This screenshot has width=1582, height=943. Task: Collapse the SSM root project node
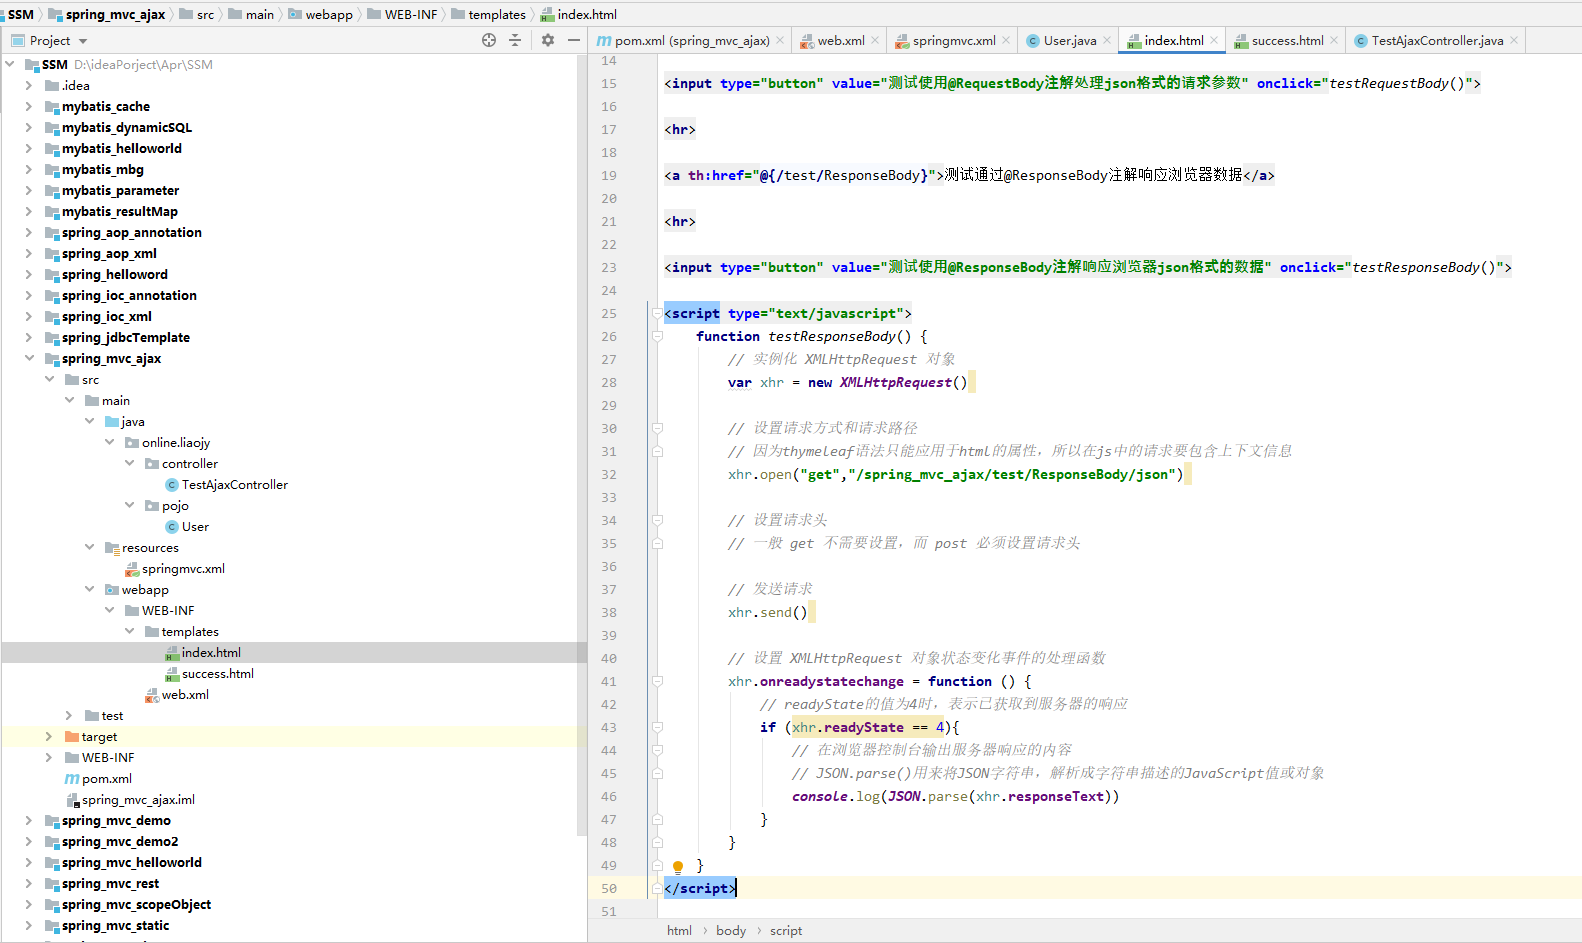pyautogui.click(x=10, y=64)
